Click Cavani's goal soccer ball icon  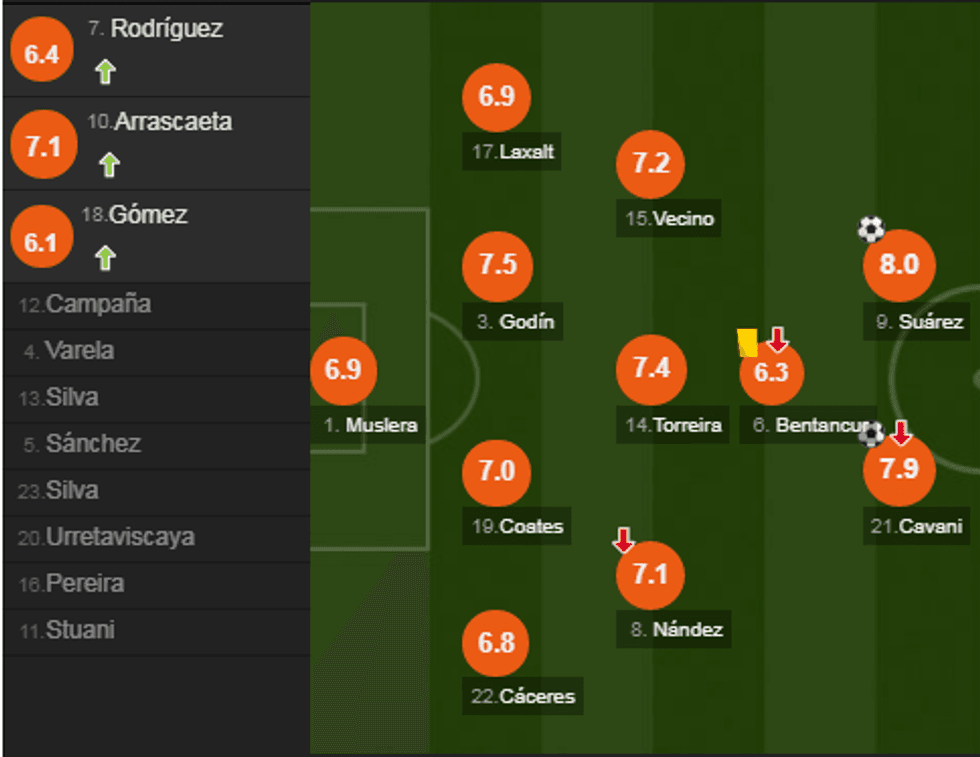(x=872, y=433)
